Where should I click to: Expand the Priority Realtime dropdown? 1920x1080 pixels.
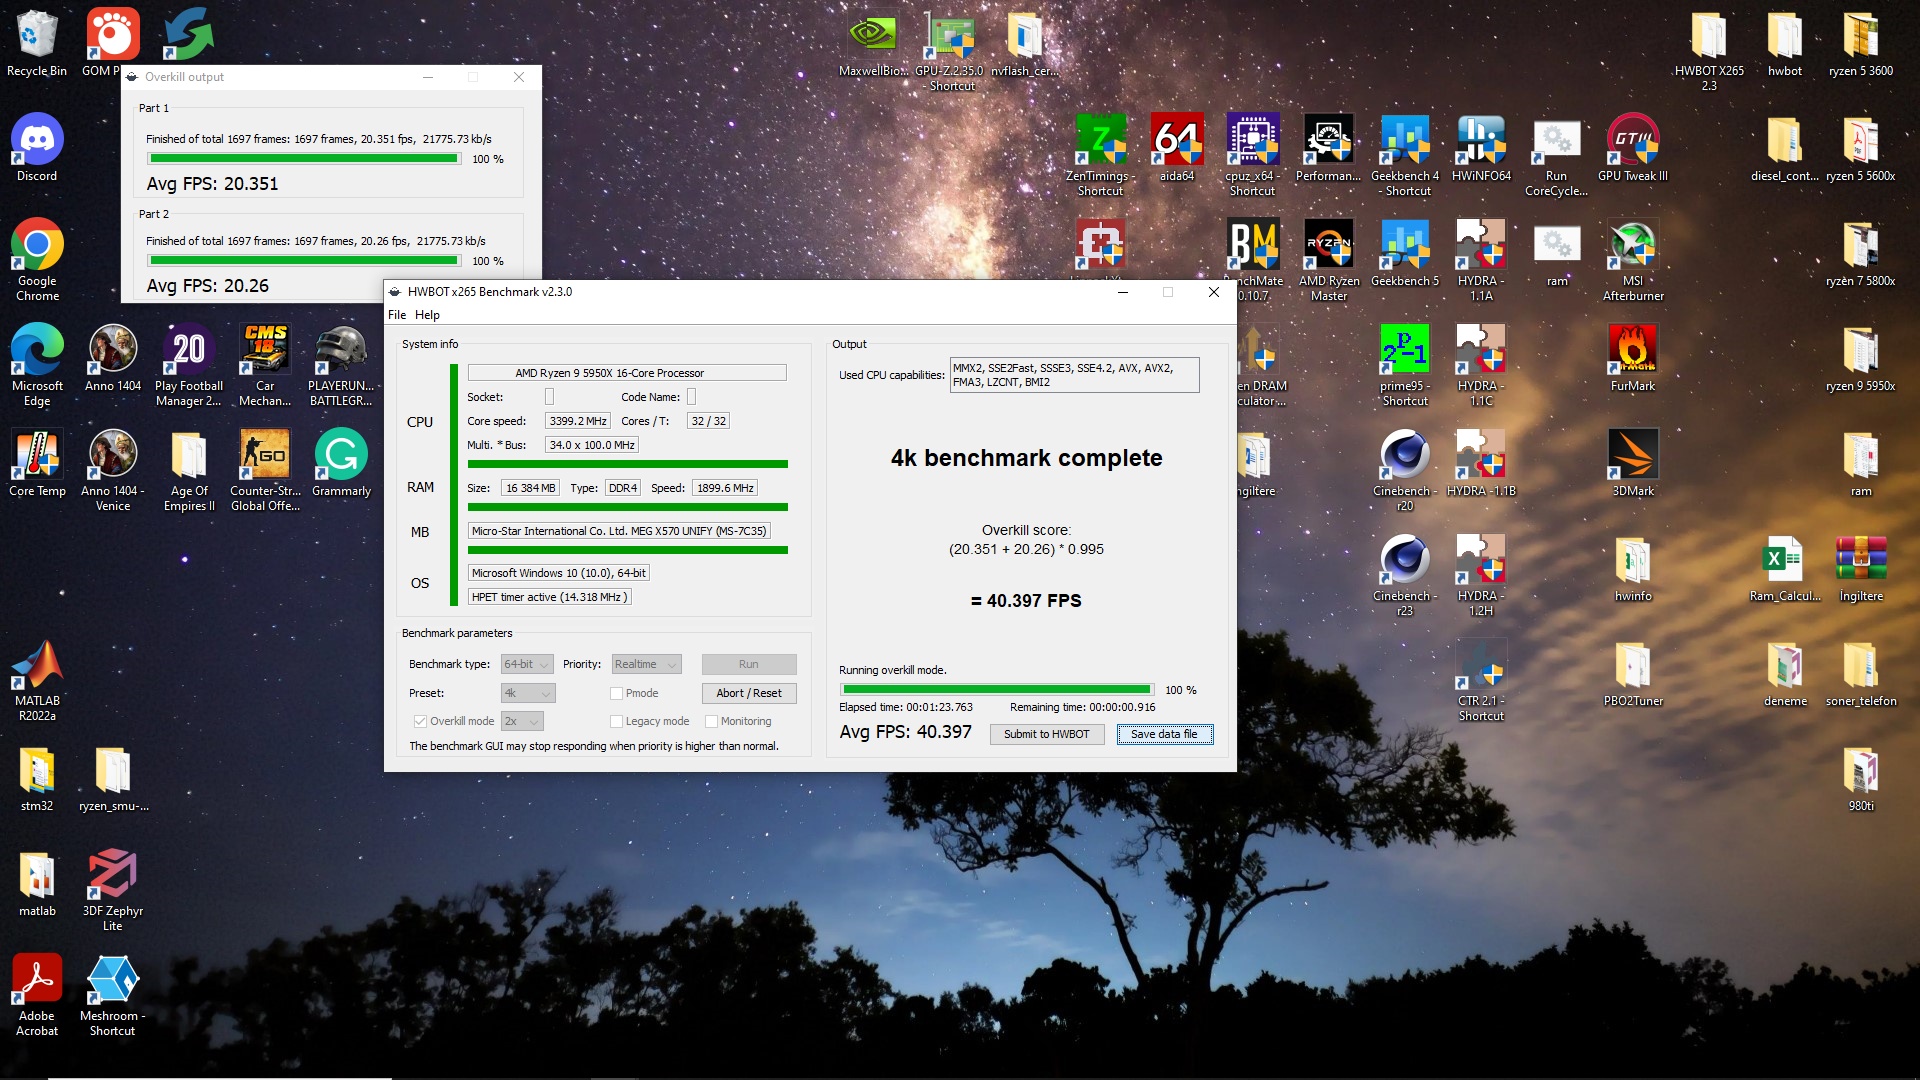click(x=646, y=664)
